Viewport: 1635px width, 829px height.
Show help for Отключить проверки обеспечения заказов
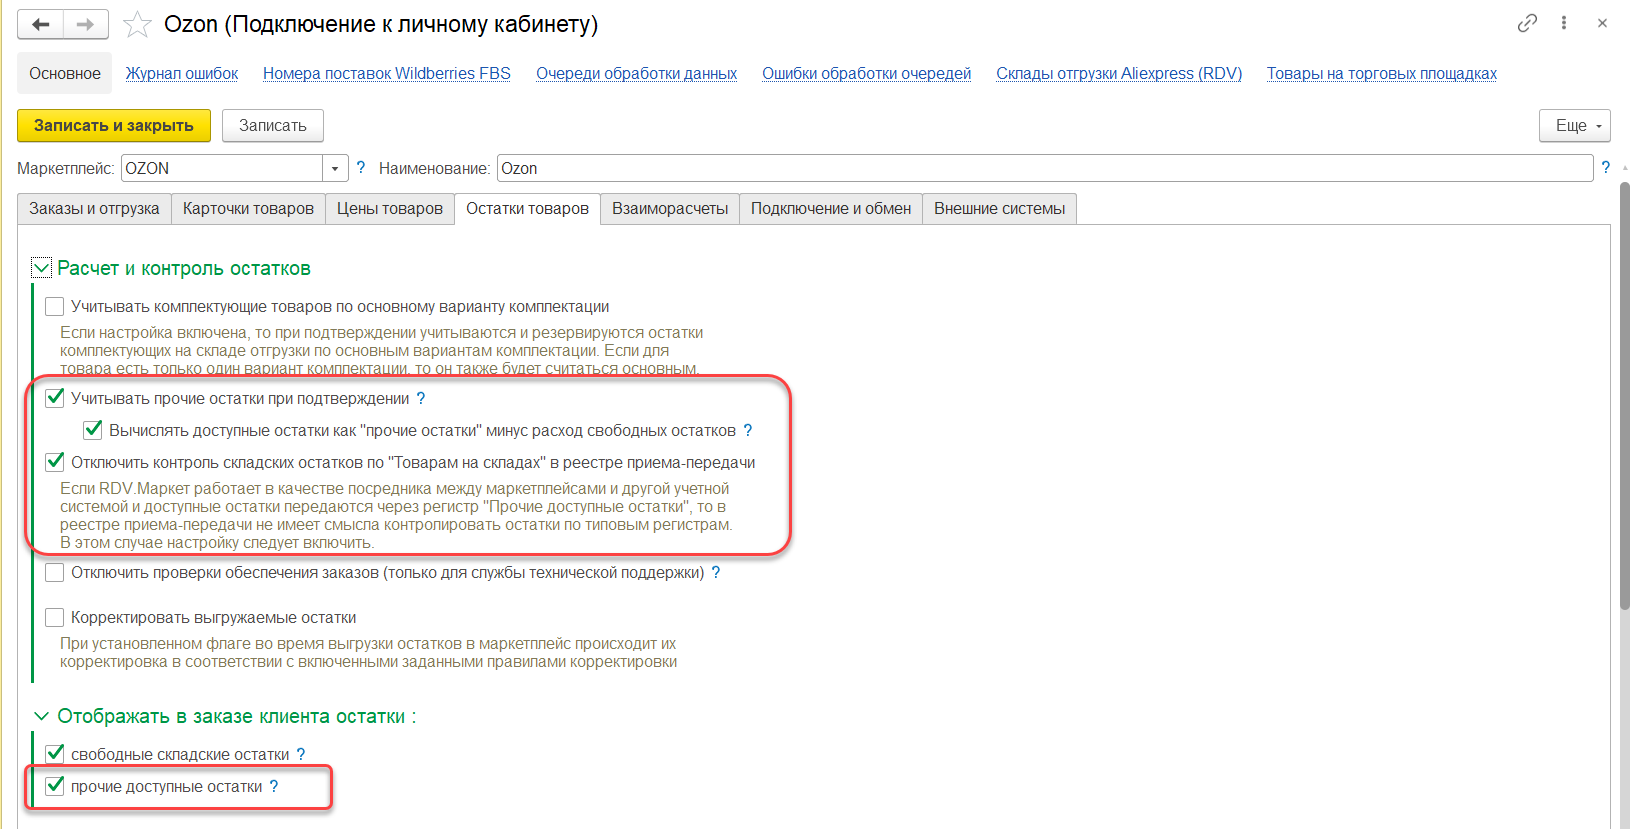716,572
